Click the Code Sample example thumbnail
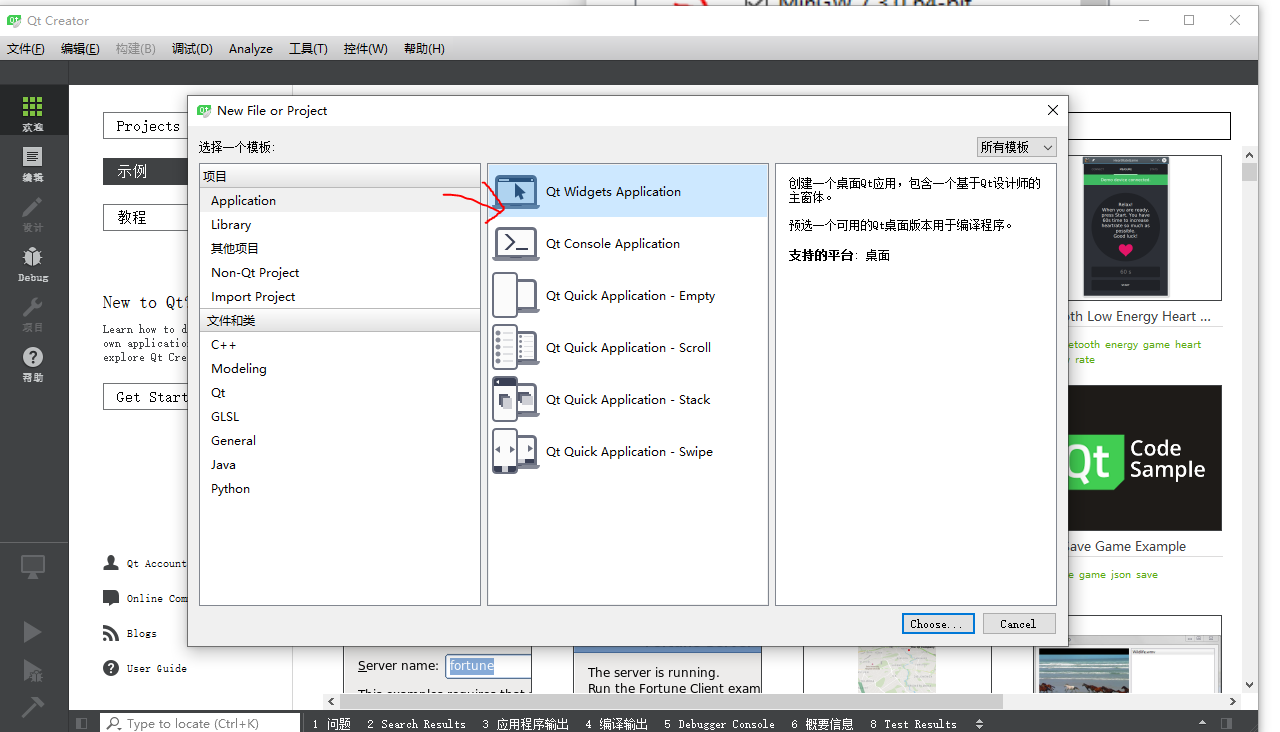 (x=1144, y=458)
